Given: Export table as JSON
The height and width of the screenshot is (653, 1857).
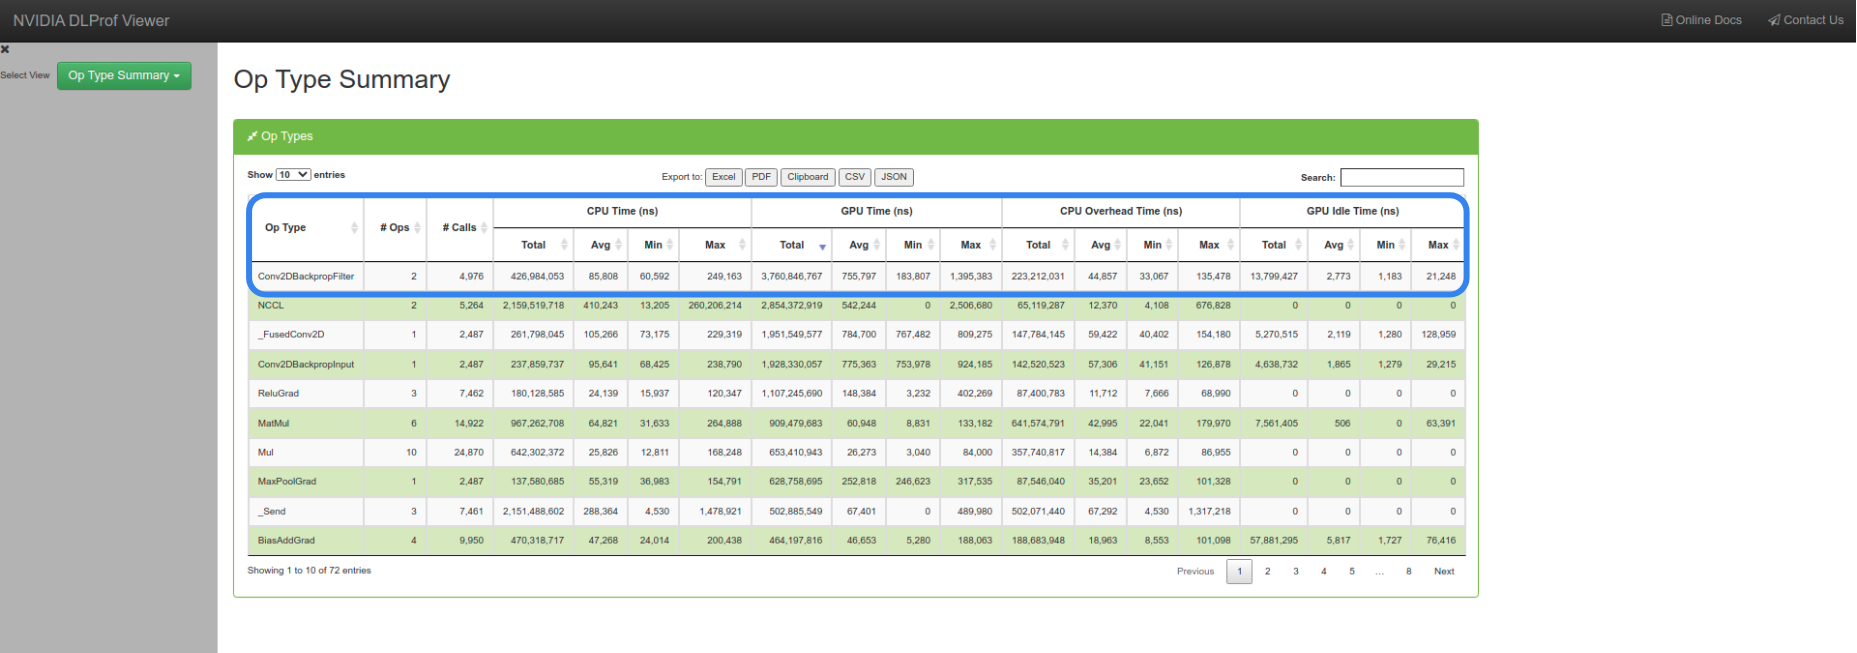Looking at the screenshot, I should (x=893, y=177).
